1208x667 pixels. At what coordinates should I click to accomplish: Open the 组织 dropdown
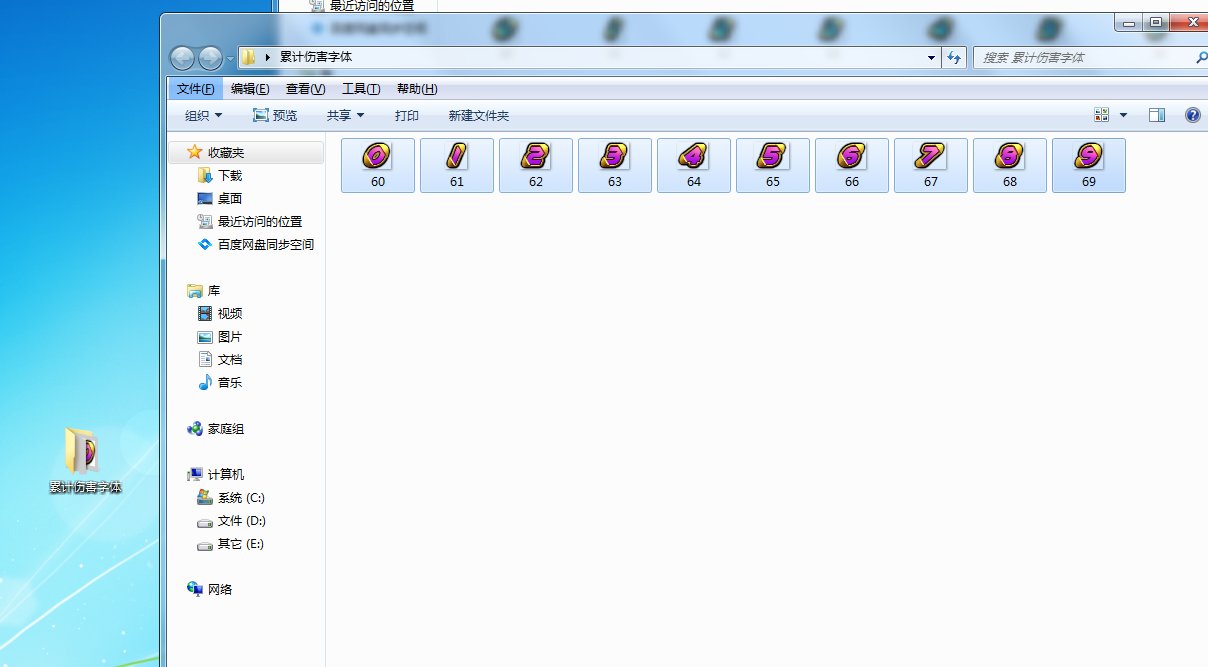204,116
